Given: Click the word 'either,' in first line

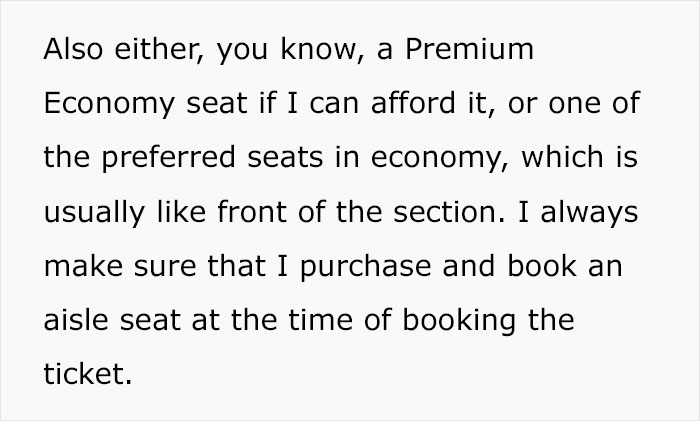Looking at the screenshot, I should pyautogui.click(x=160, y=49).
